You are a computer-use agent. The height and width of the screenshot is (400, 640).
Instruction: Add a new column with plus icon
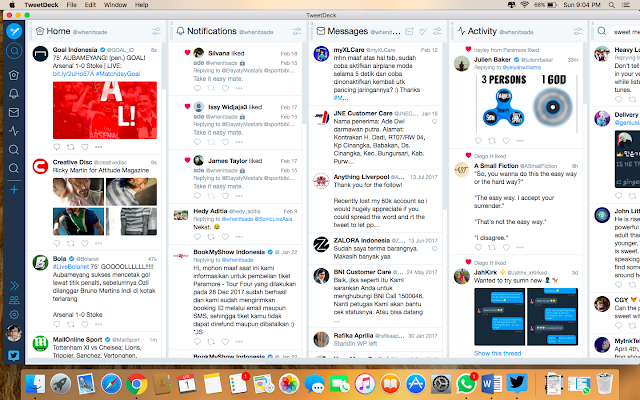point(14,190)
